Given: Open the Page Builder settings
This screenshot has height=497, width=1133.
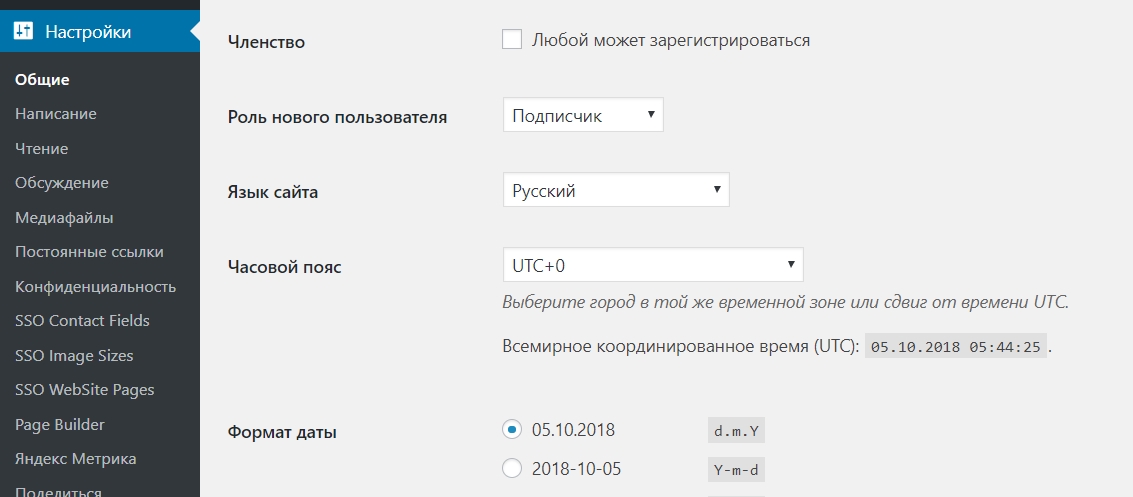Looking at the screenshot, I should (59, 425).
